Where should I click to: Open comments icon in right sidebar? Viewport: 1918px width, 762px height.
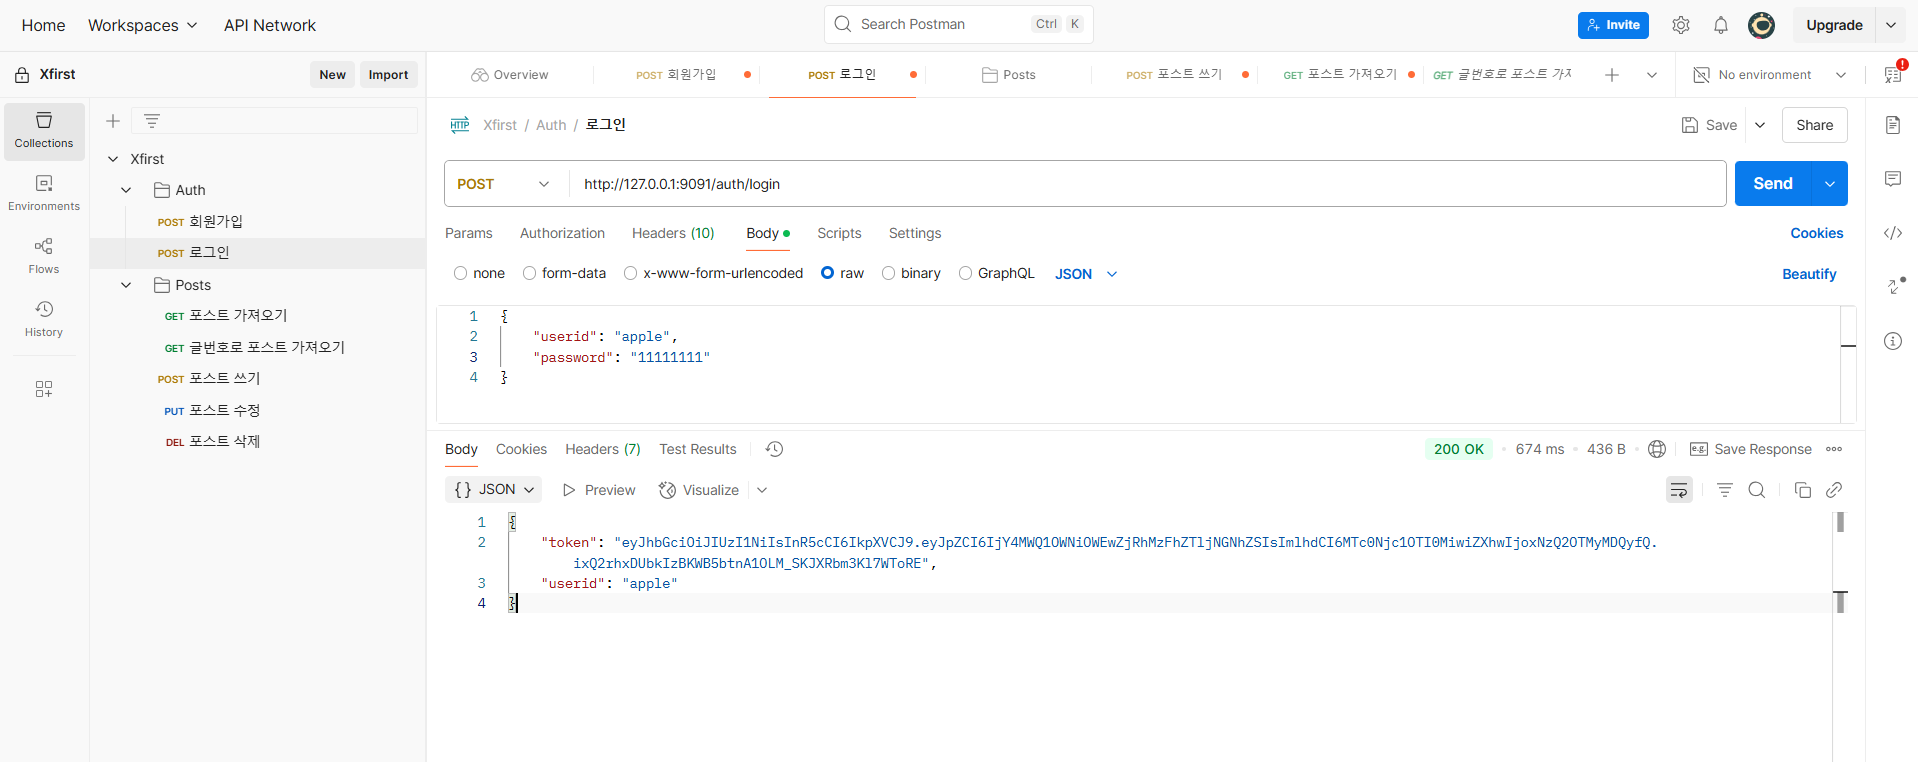(x=1893, y=179)
